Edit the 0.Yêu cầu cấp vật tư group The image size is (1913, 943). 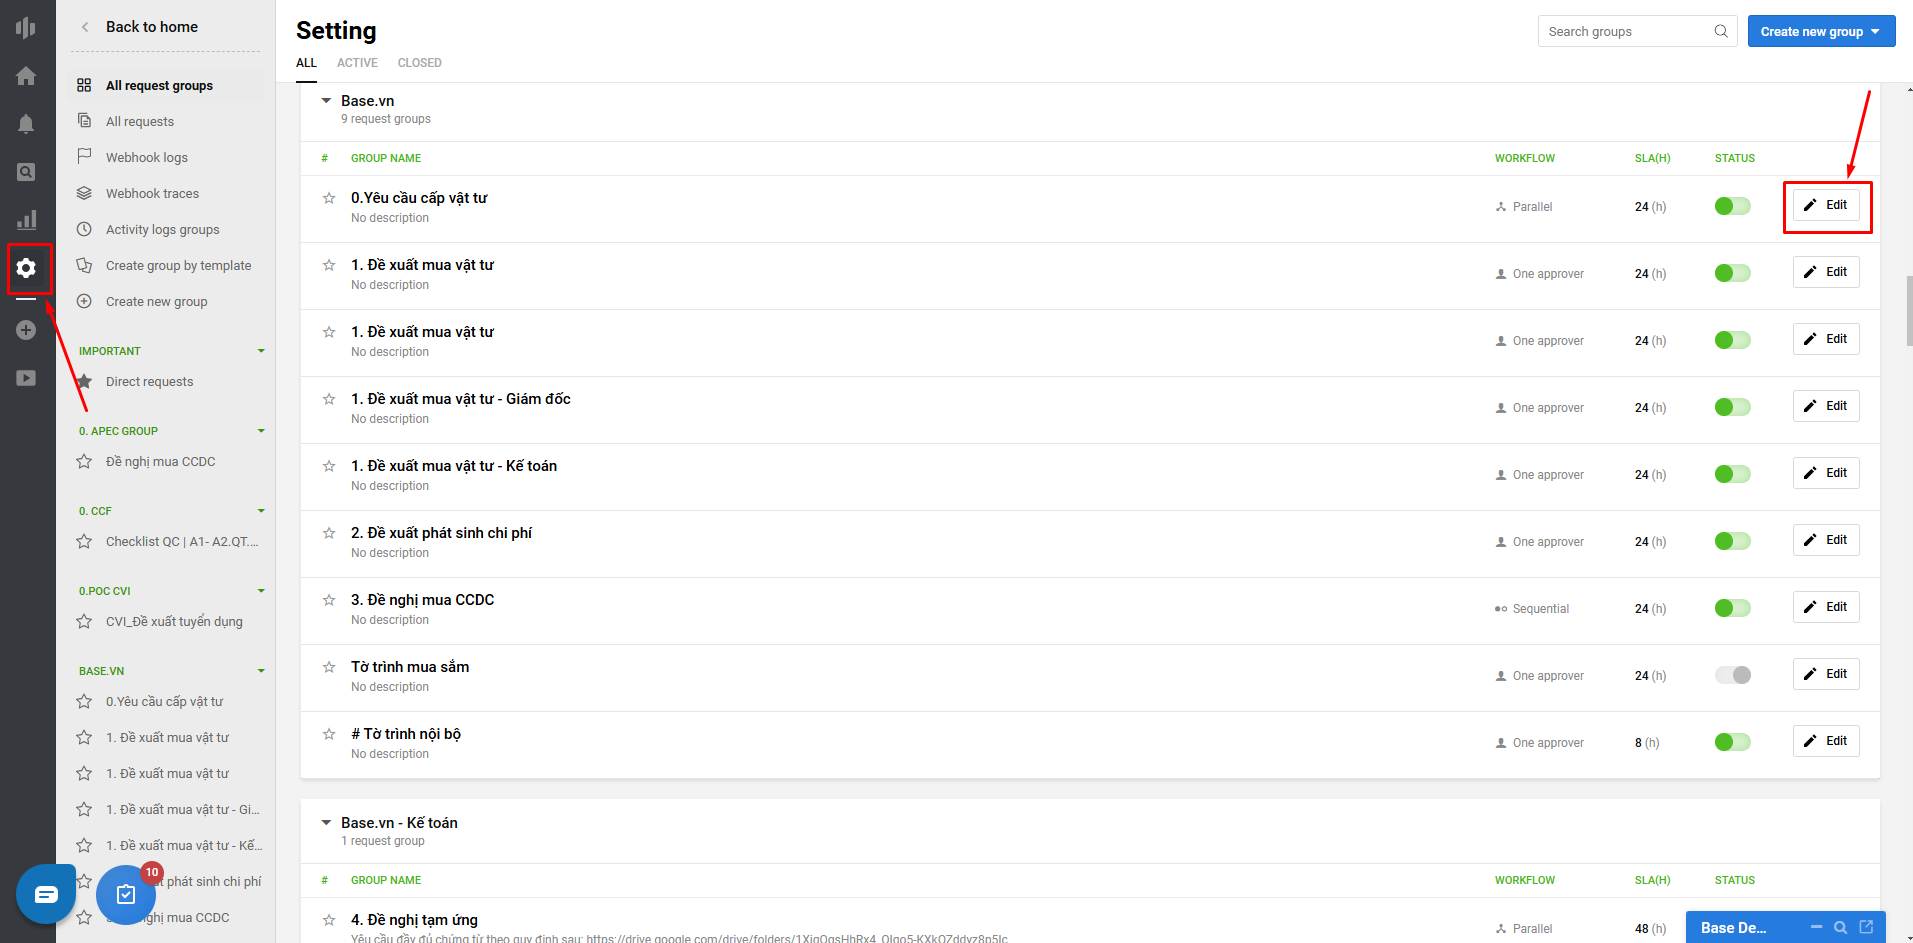click(1826, 205)
